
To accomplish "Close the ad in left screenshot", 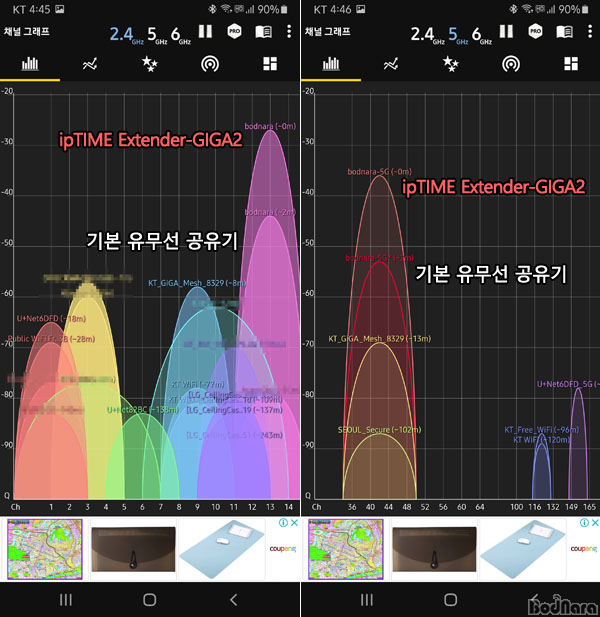I will point(294,523).
